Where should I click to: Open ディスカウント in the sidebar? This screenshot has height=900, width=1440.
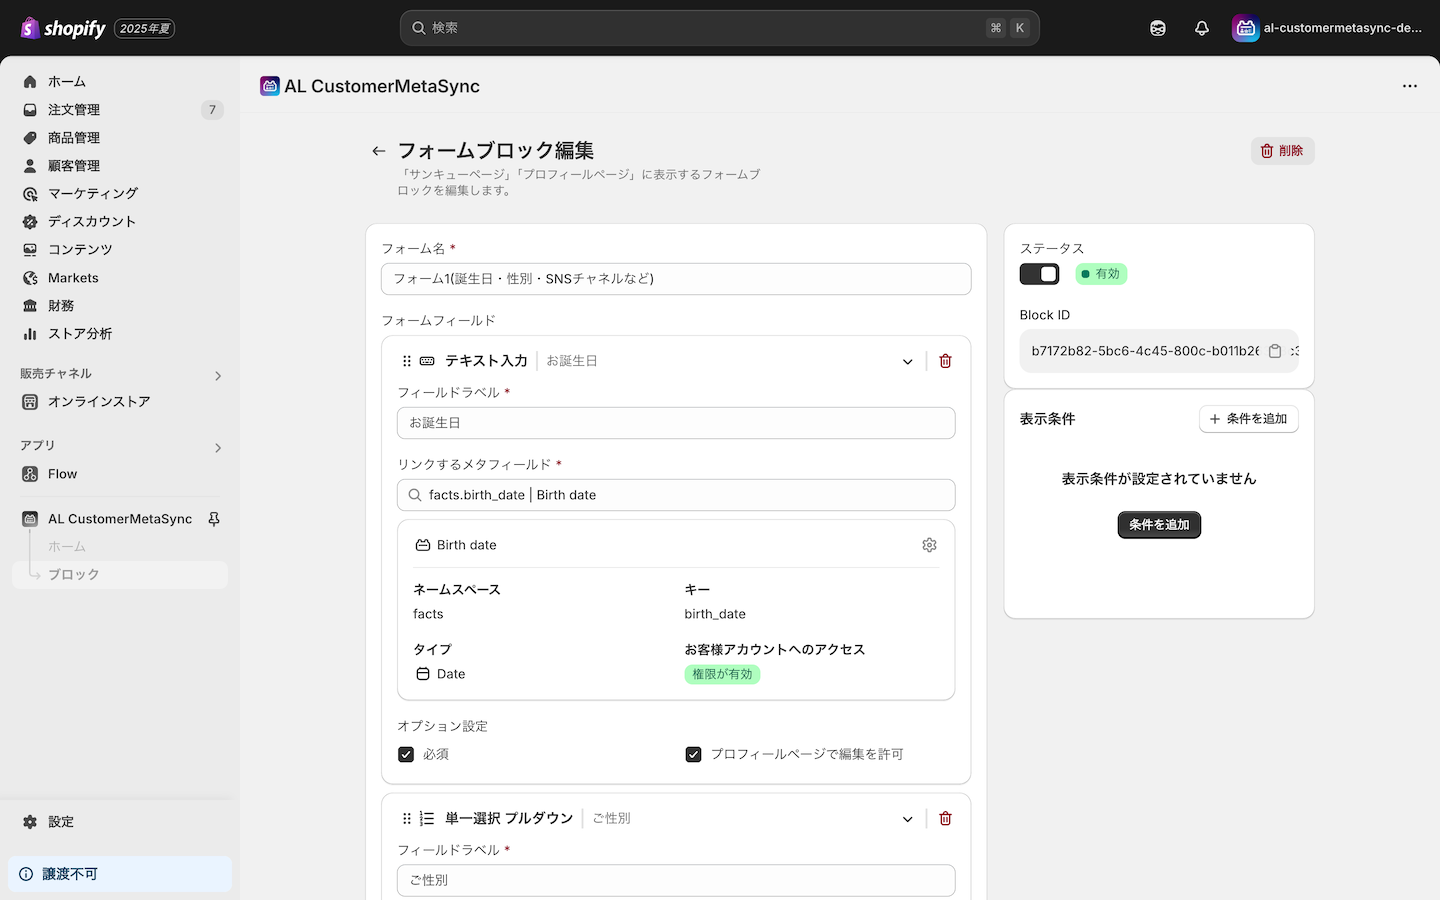(120, 222)
